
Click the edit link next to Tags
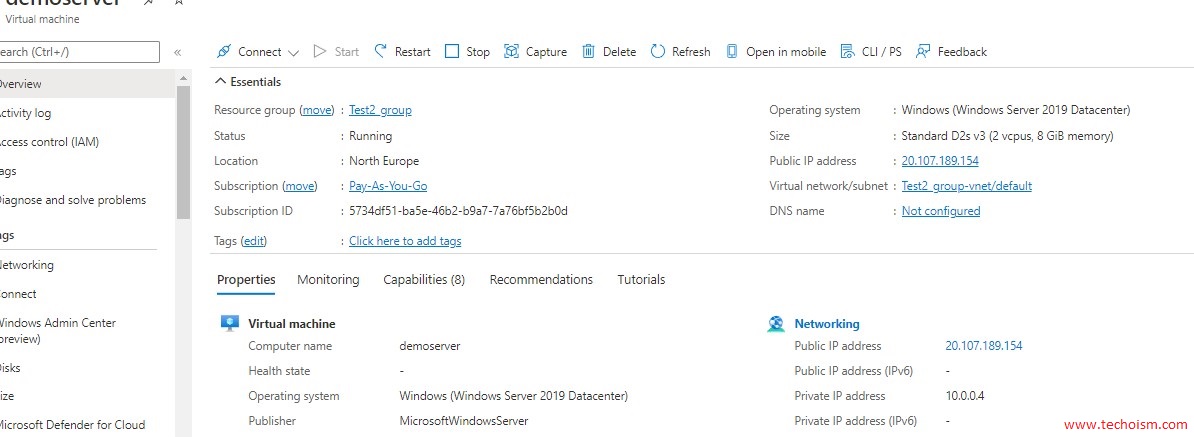(254, 241)
